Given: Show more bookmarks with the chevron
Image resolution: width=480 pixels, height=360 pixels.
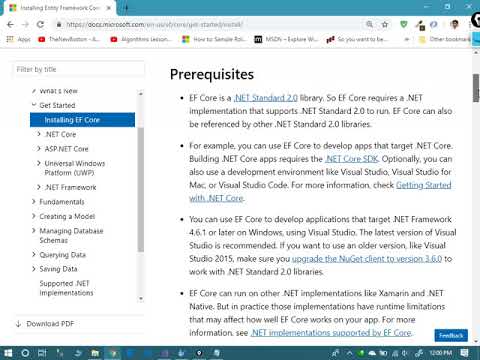Looking at the screenshot, I should pyautogui.click(x=407, y=39).
